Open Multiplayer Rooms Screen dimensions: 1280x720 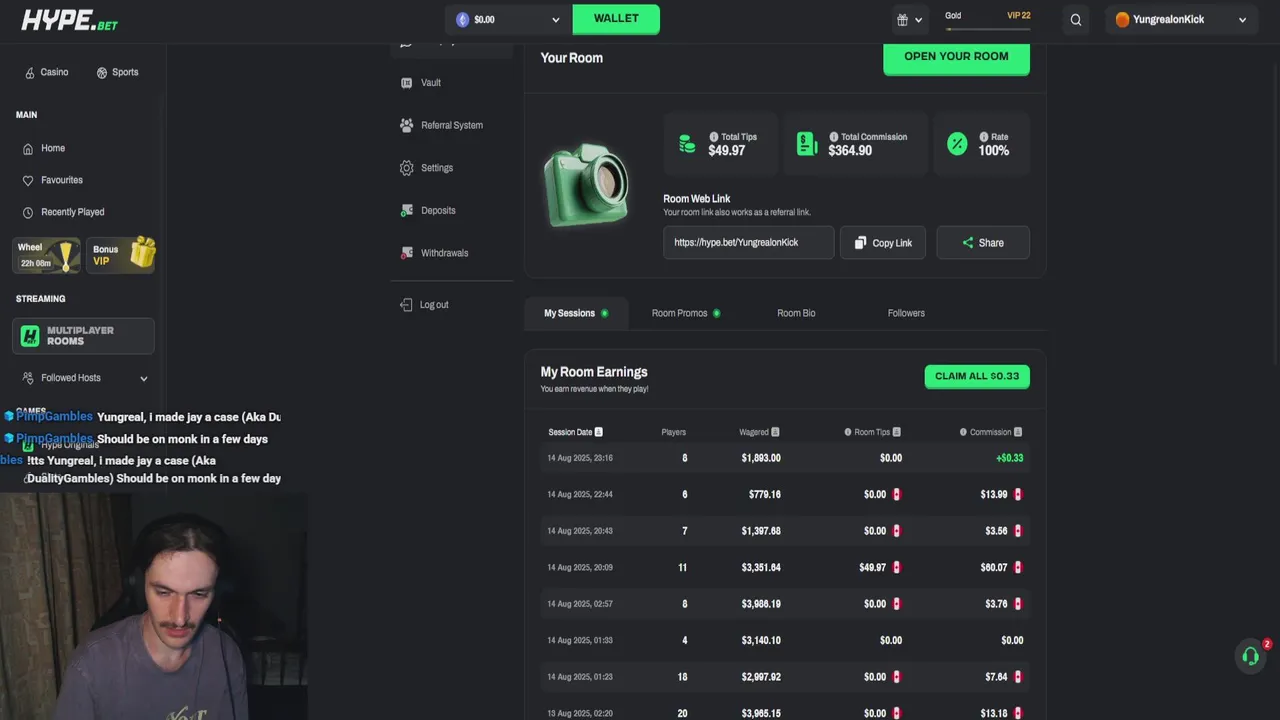point(84,336)
